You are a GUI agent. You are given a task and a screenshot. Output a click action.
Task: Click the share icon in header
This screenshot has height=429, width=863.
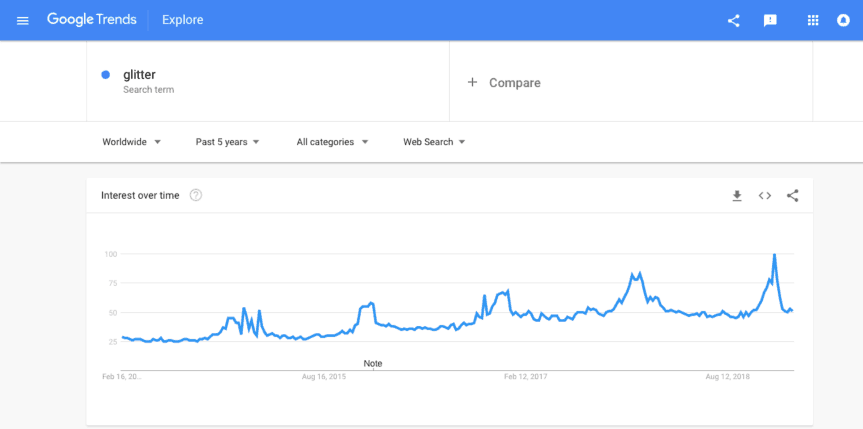734,20
